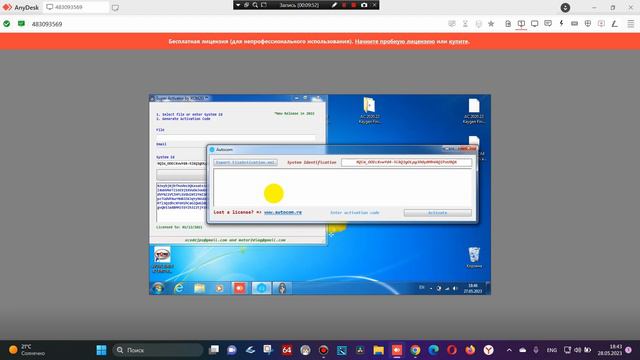The height and width of the screenshot is (360, 640).
Task: Open the folder Explorer icon on remote taskbar
Action: point(199,288)
